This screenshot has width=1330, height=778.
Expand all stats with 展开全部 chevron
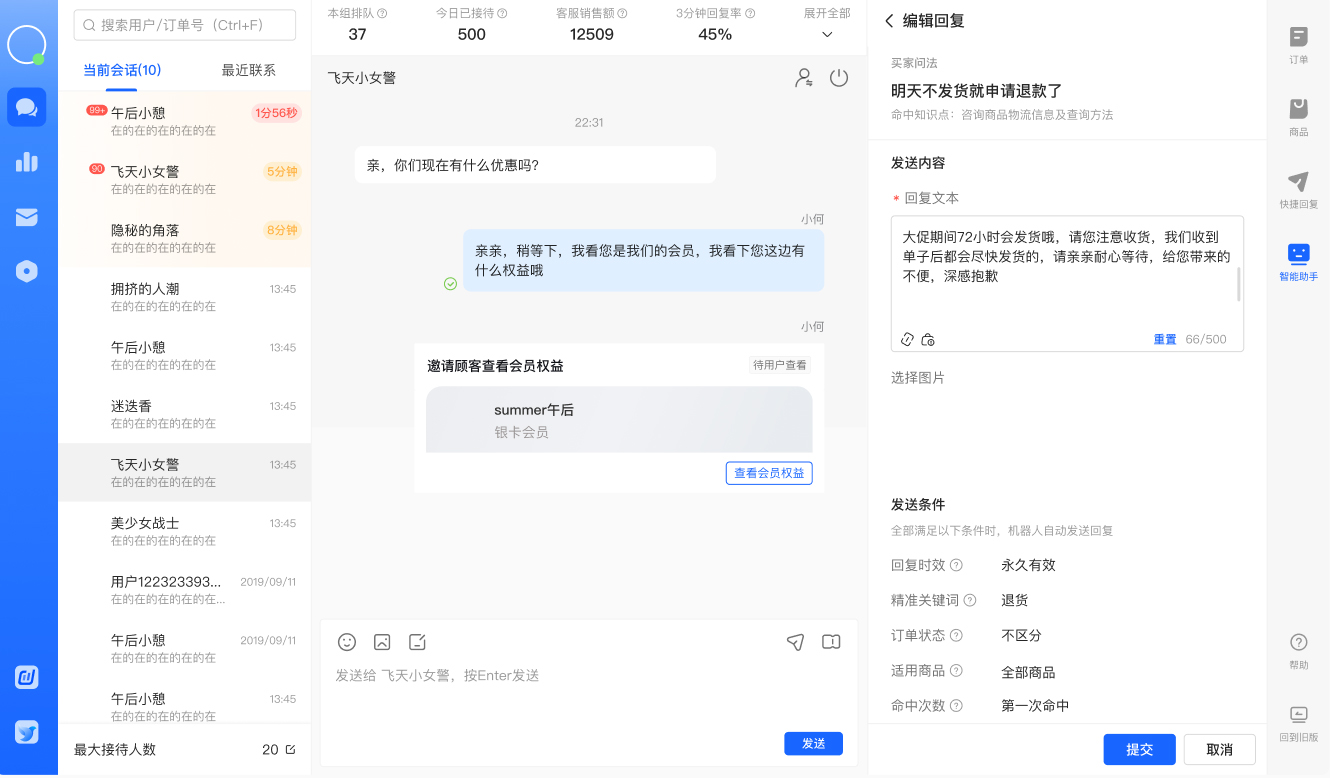tap(827, 35)
